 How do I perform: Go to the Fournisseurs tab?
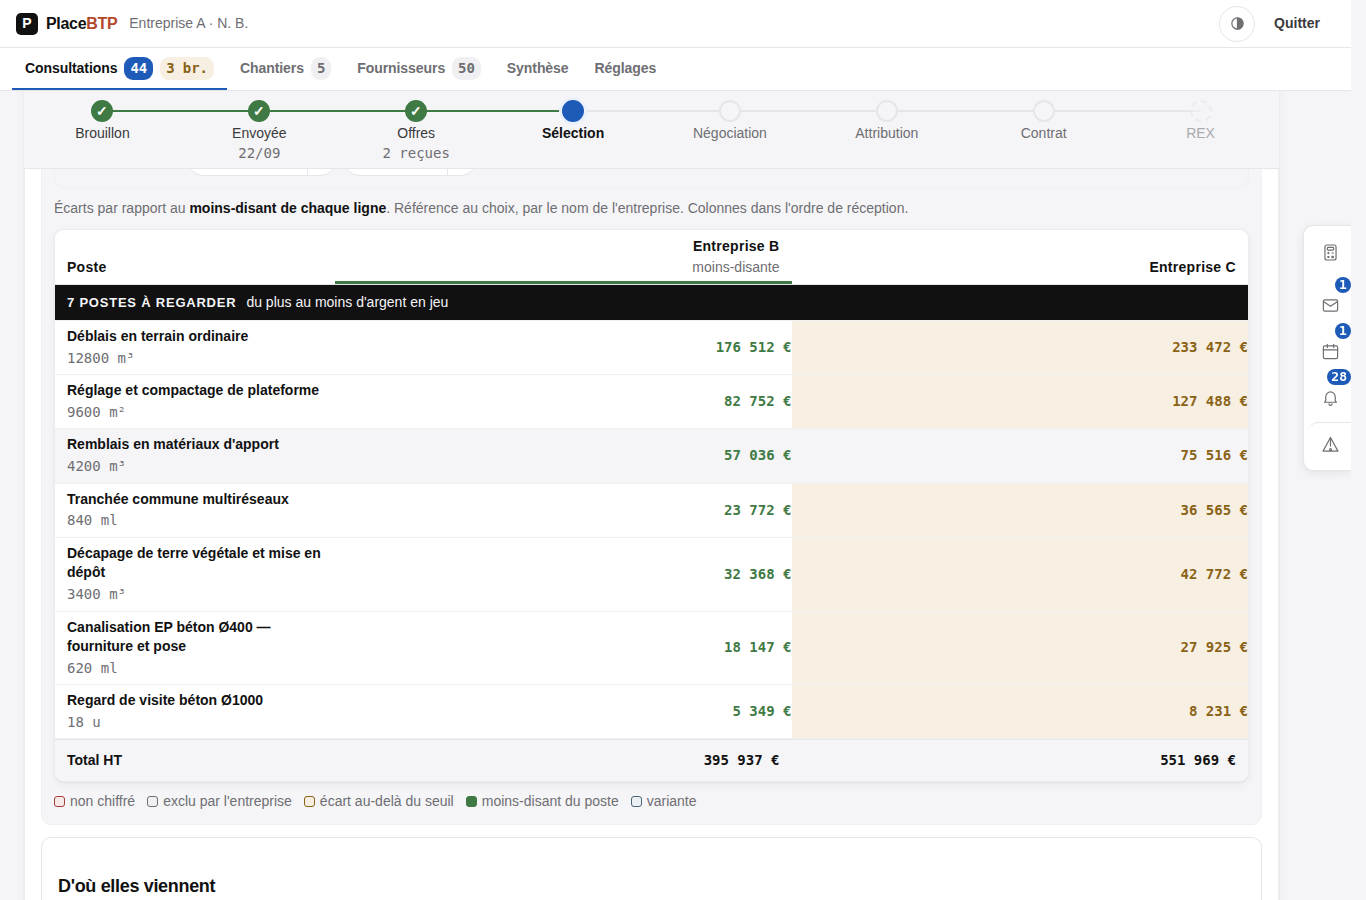418,68
